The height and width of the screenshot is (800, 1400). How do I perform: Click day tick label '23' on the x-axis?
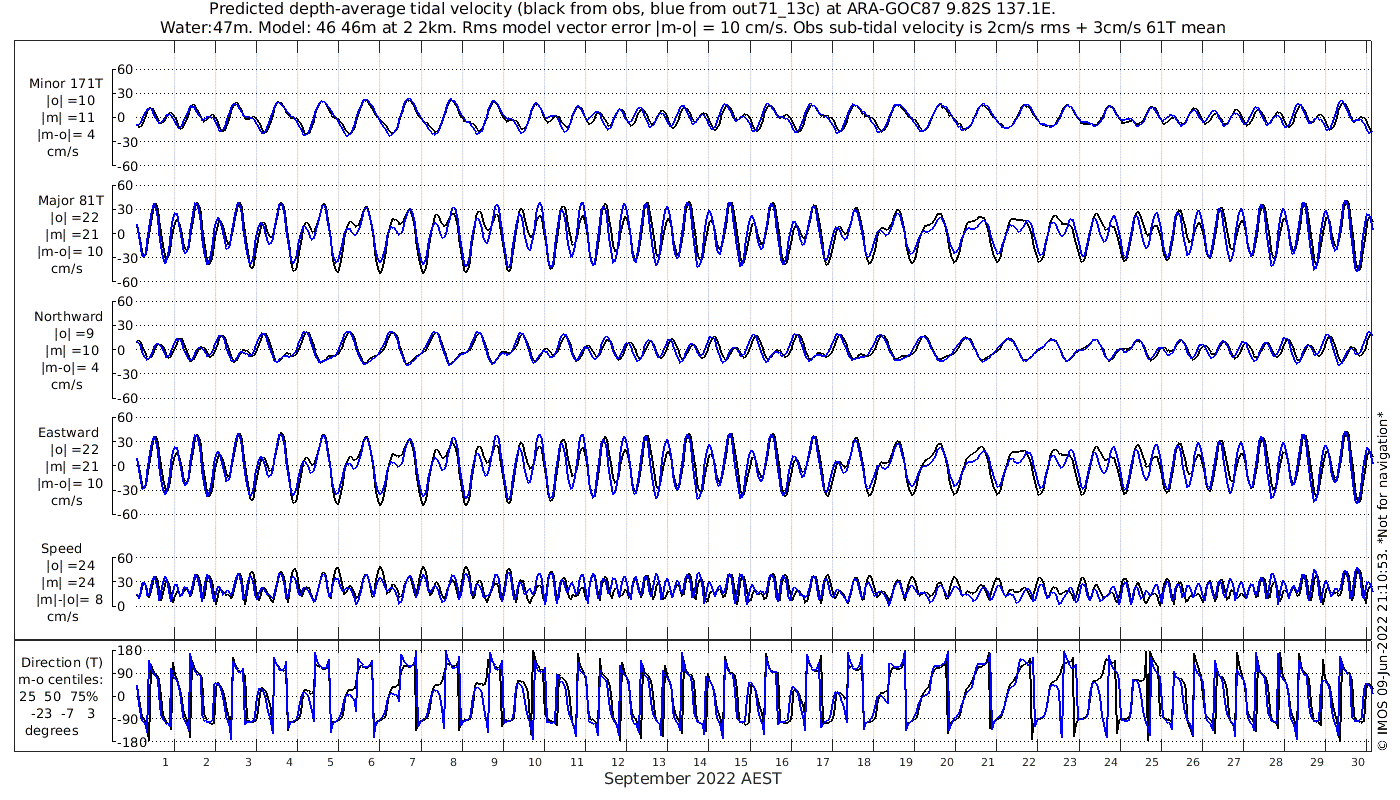tap(1069, 762)
